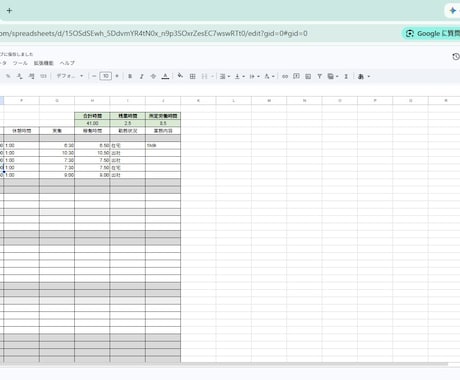This screenshot has width=460, height=380.
Task: Select the cell with value 2.5
Action: tap(128, 123)
